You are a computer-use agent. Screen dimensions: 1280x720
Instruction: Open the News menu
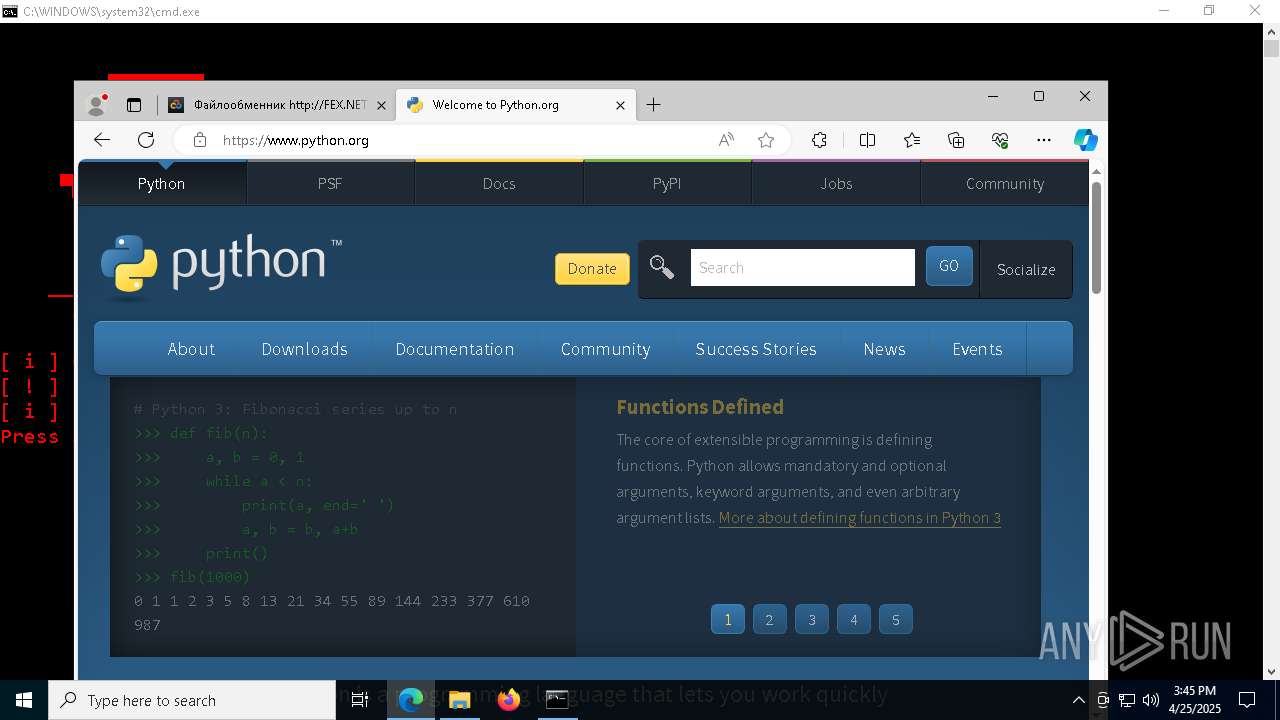885,349
